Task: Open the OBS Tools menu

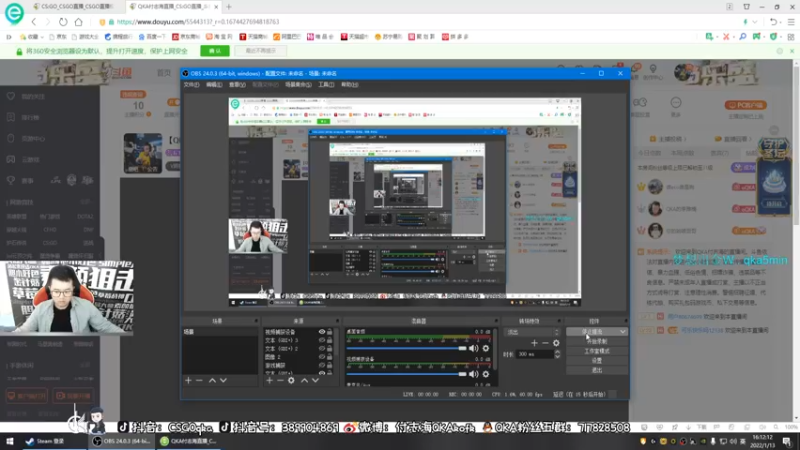Action: pos(326,85)
